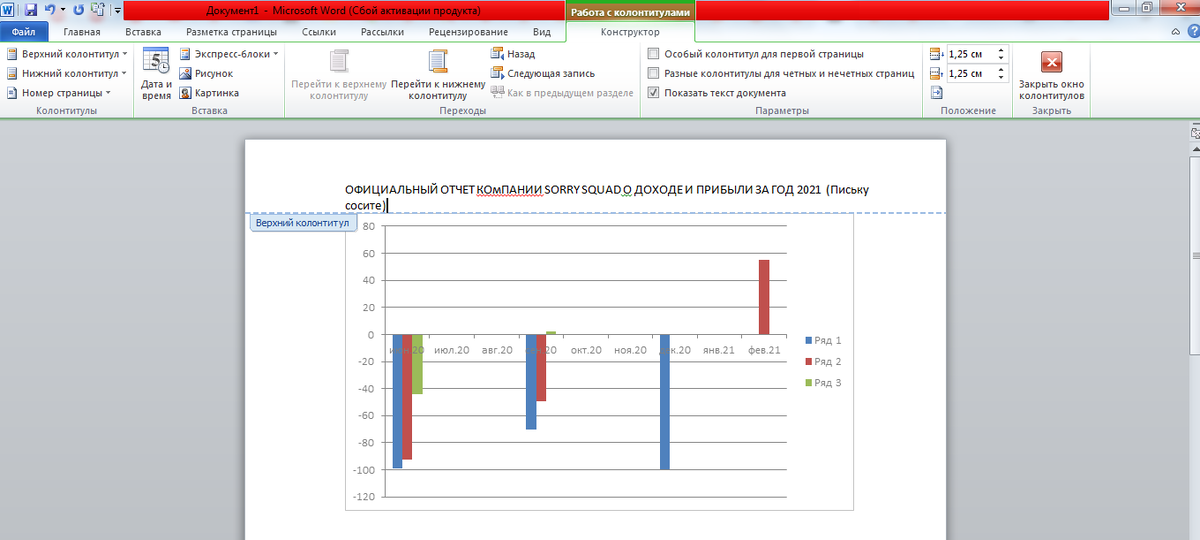1200x540 pixels.
Task: Click the blue дек.20 bar reaching -100
Action: [665, 402]
